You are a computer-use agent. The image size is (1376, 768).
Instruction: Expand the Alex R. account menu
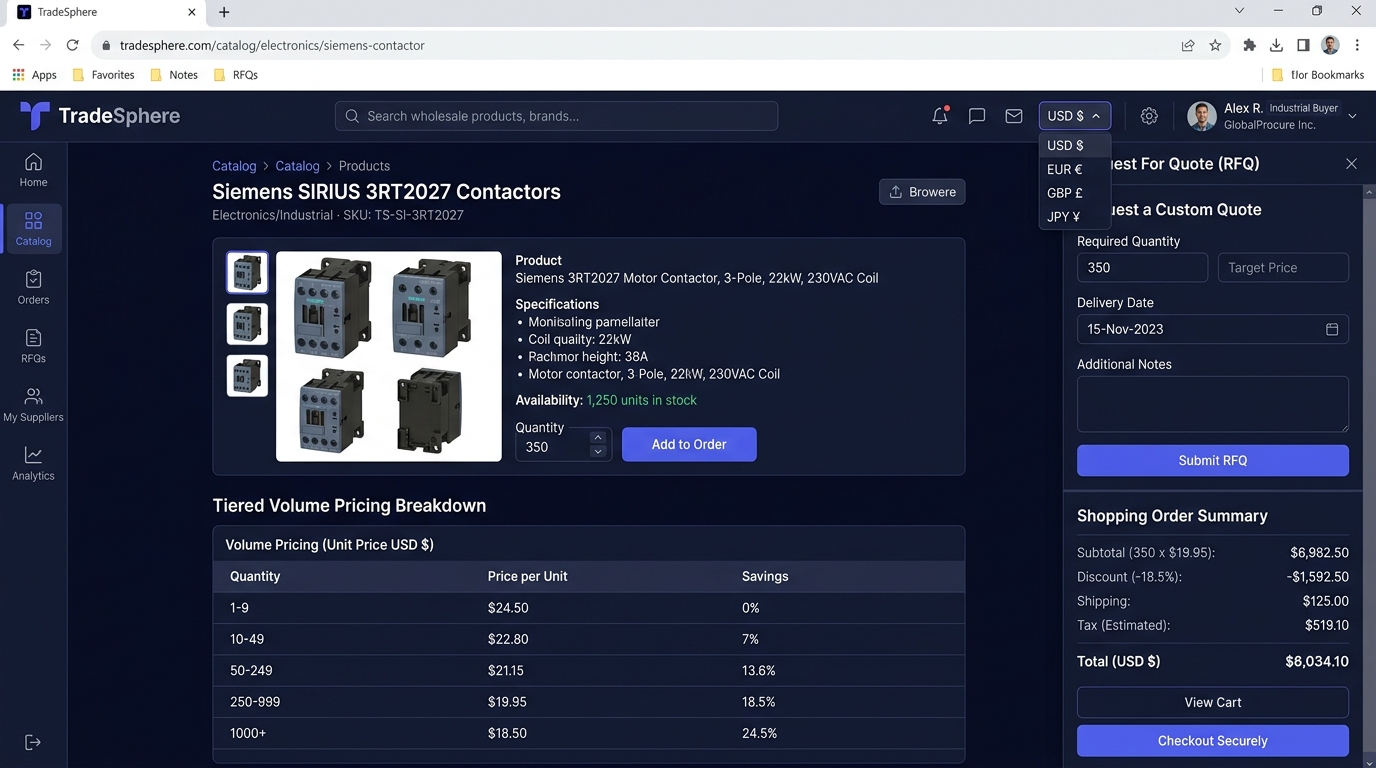tap(1352, 116)
